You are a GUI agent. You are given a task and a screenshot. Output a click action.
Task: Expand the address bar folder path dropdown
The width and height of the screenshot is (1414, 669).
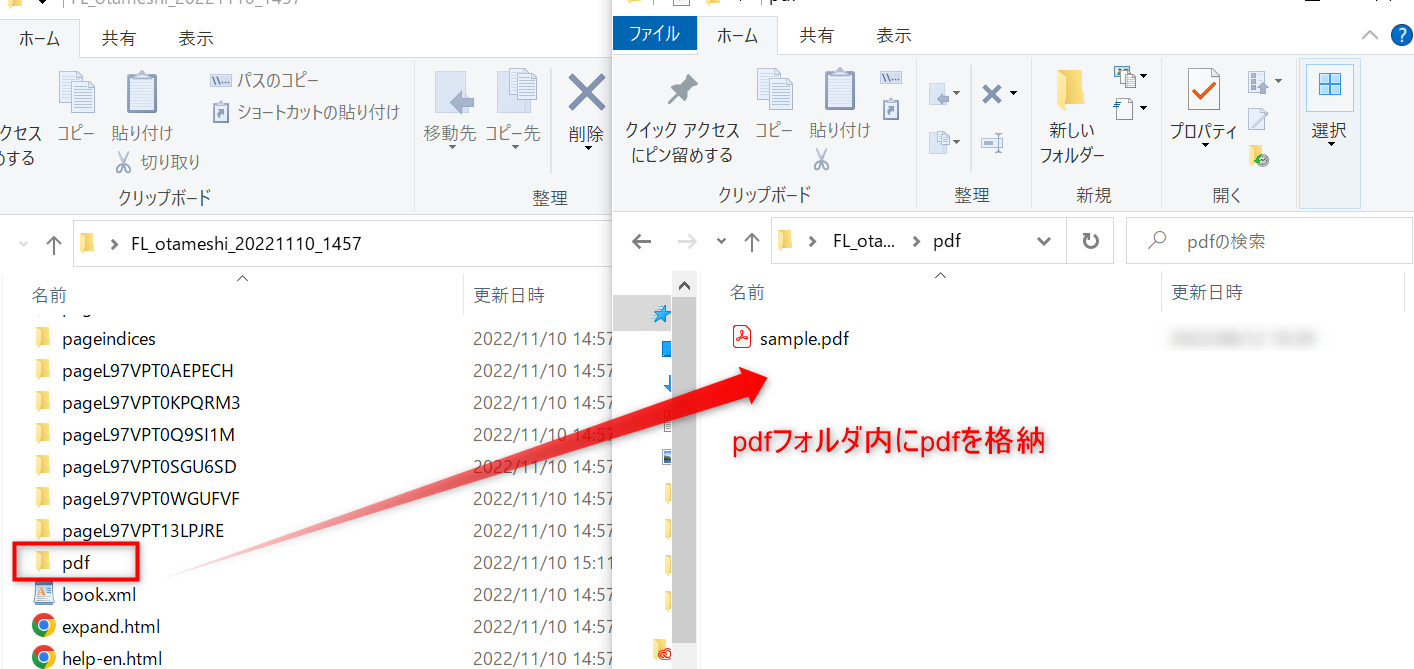pyautogui.click(x=1044, y=240)
